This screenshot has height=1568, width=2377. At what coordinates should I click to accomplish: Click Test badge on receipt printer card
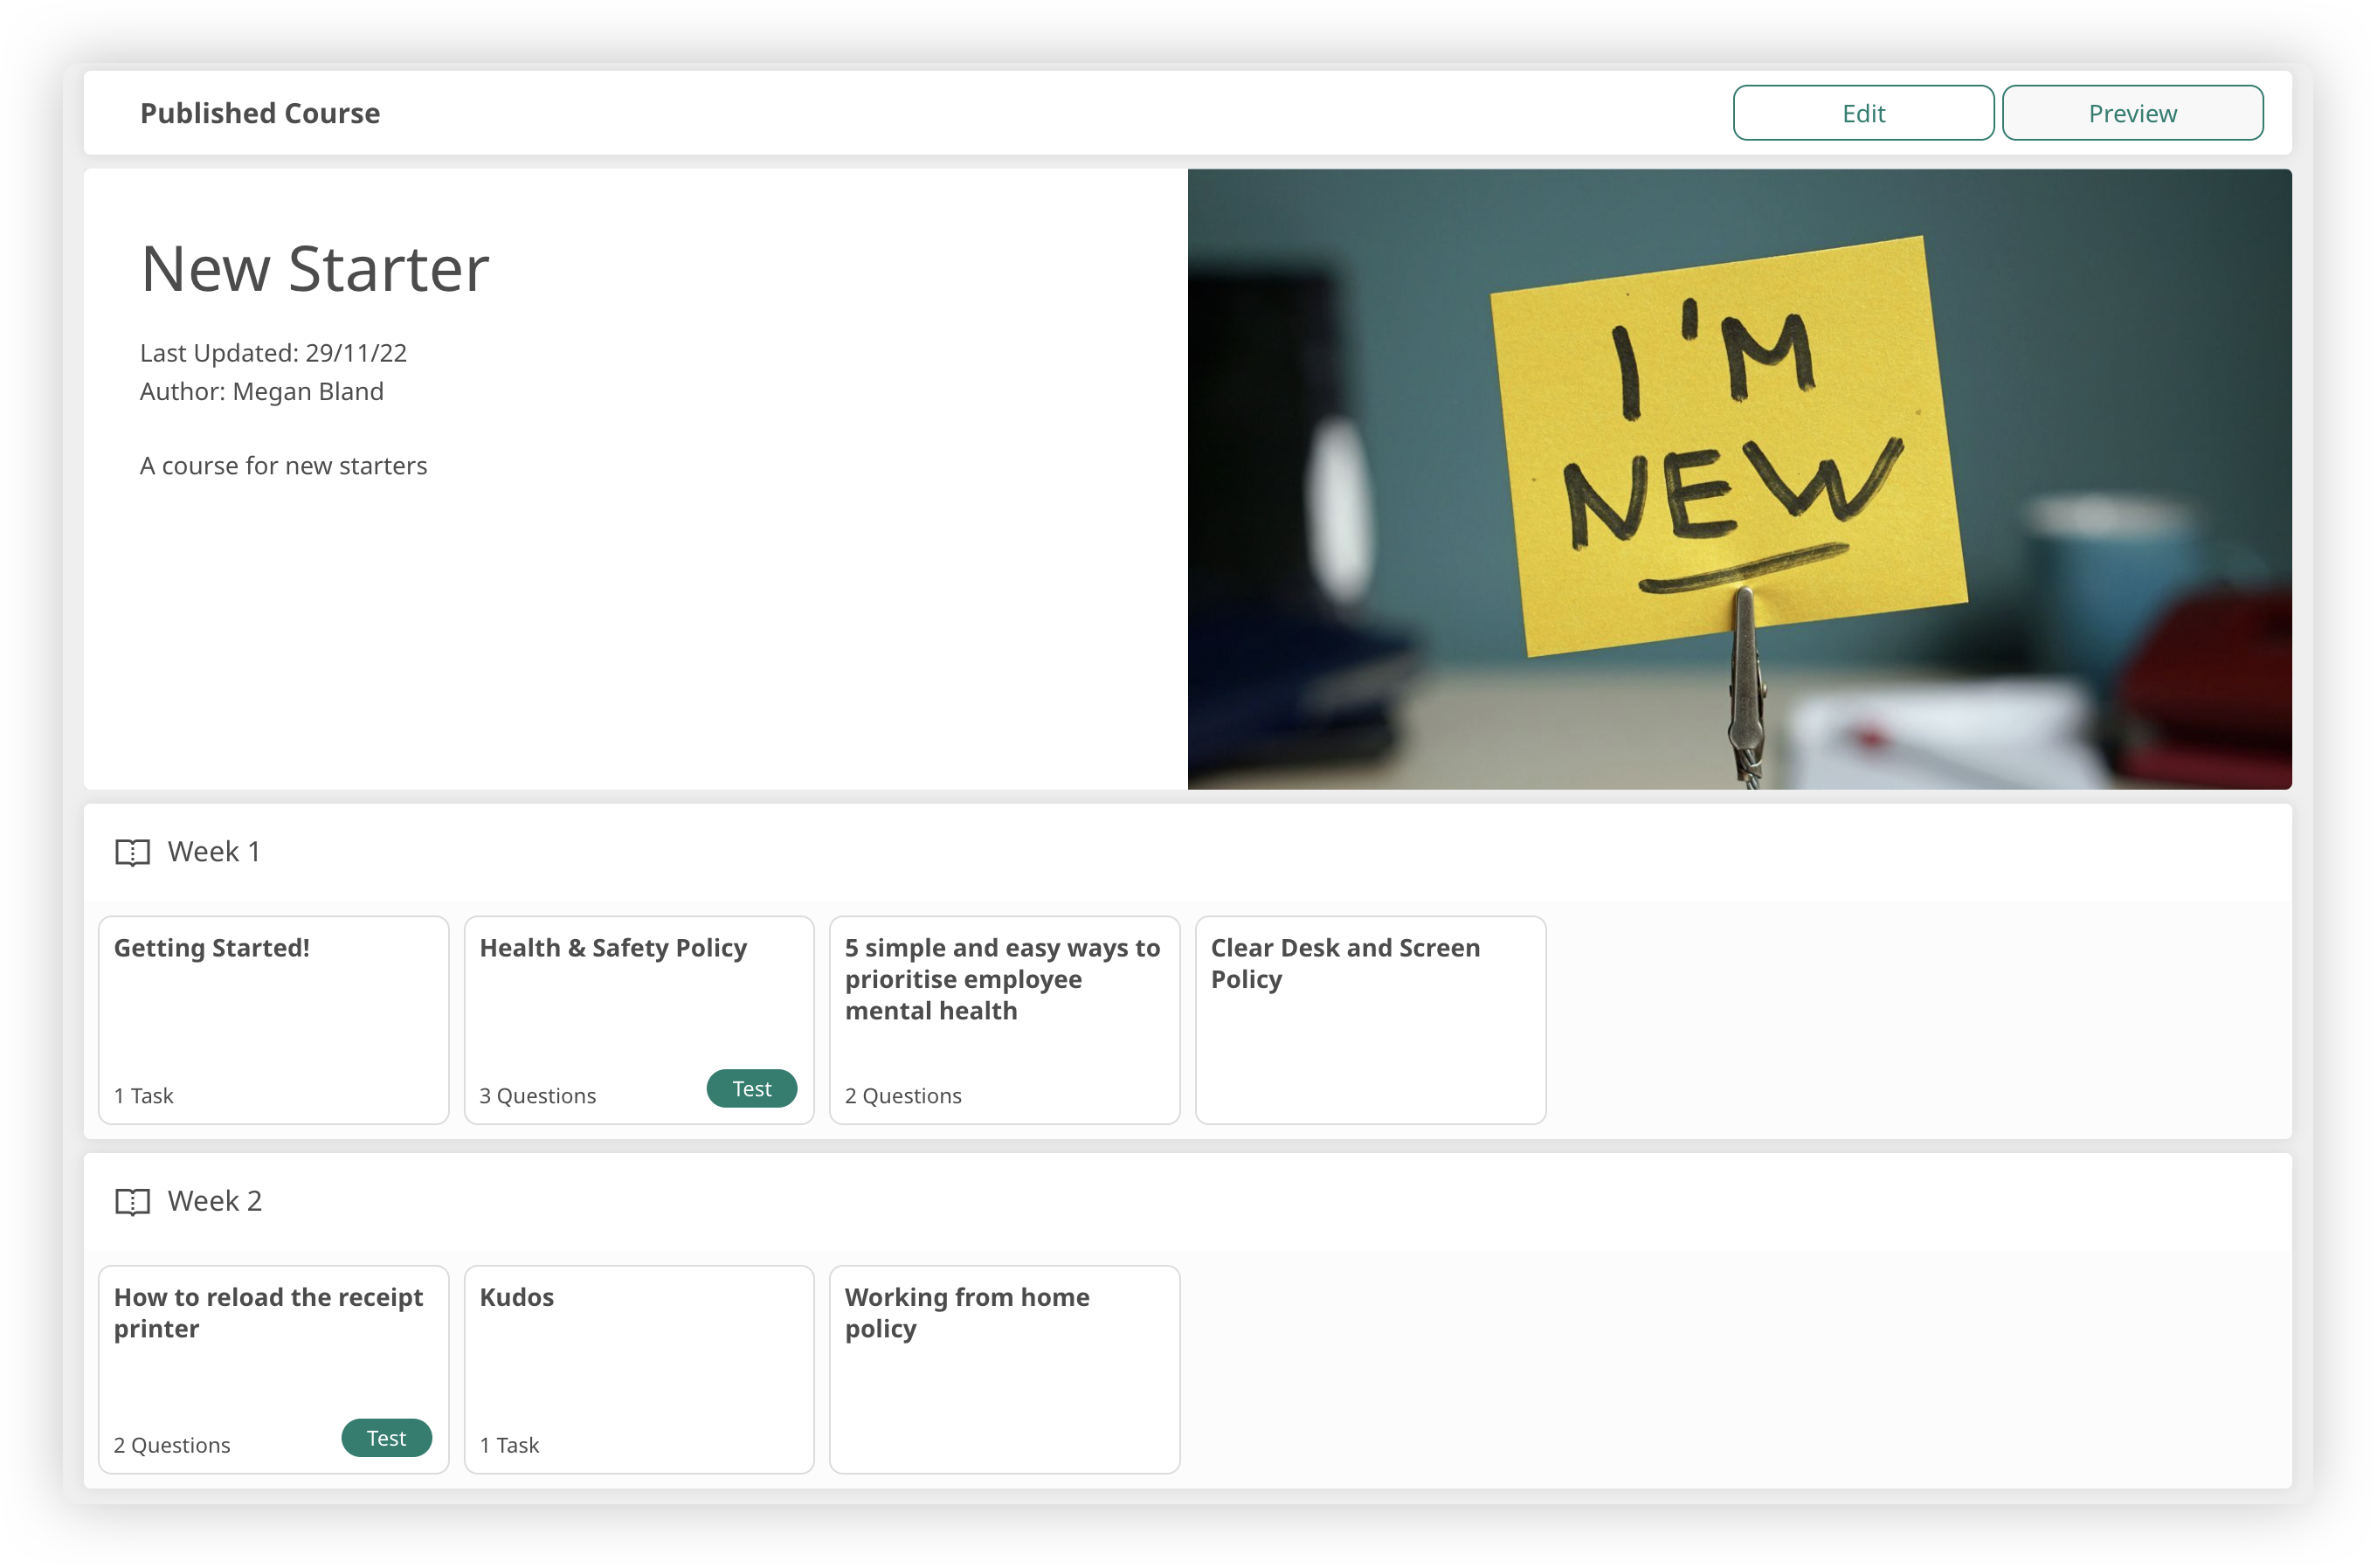(386, 1437)
